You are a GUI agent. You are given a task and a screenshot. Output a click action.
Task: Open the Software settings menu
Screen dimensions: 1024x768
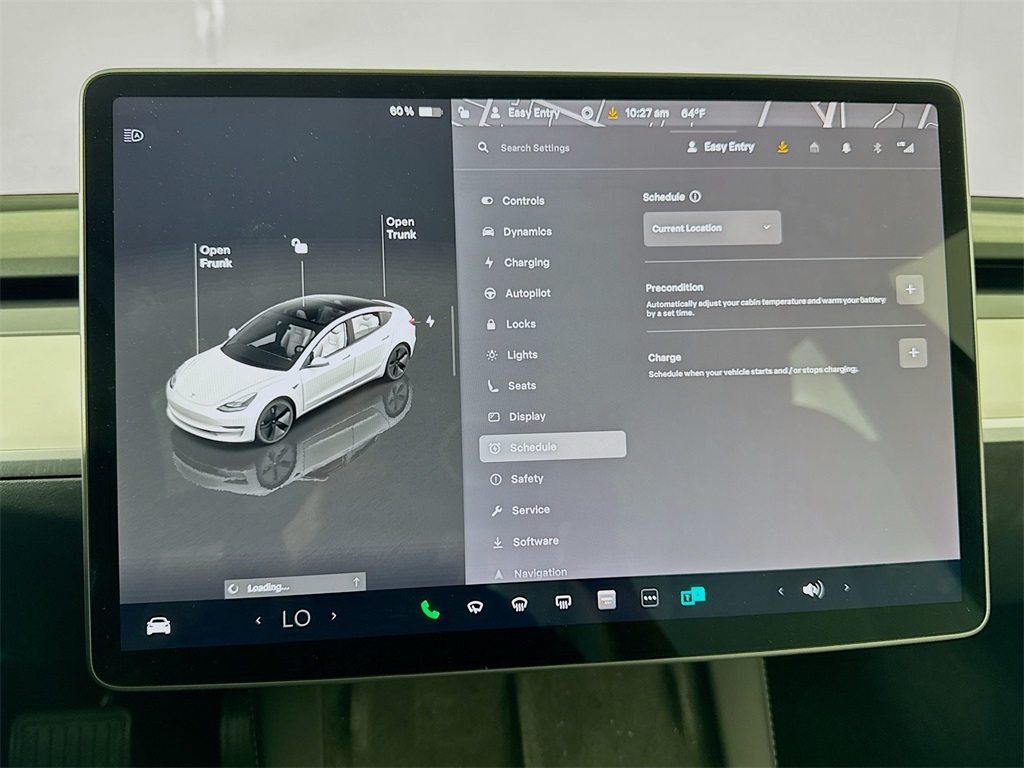click(x=526, y=541)
